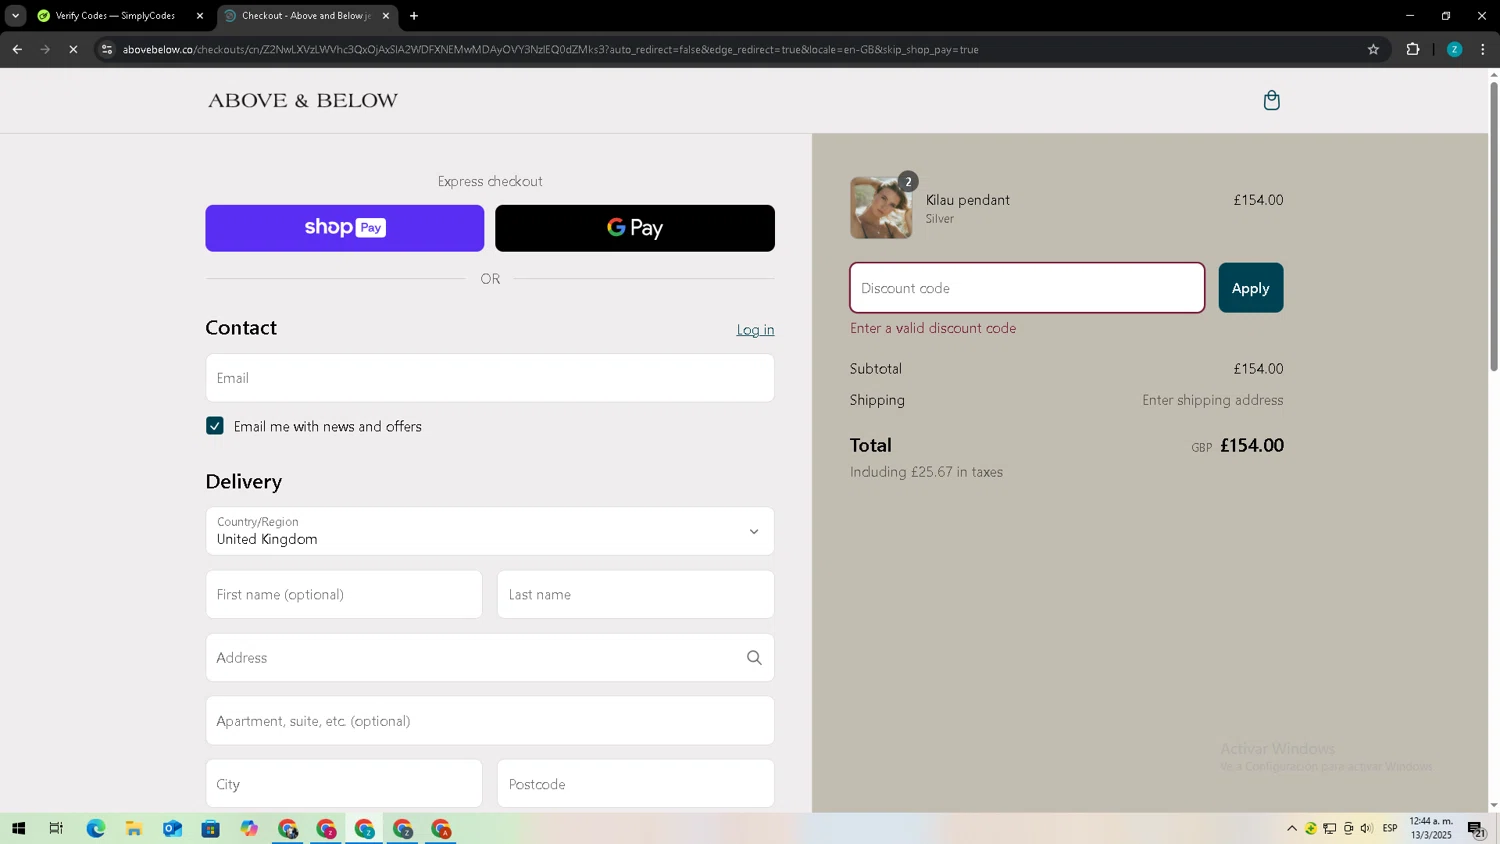1500x844 pixels.
Task: Click the Enter shipping address text
Action: coord(1213,400)
